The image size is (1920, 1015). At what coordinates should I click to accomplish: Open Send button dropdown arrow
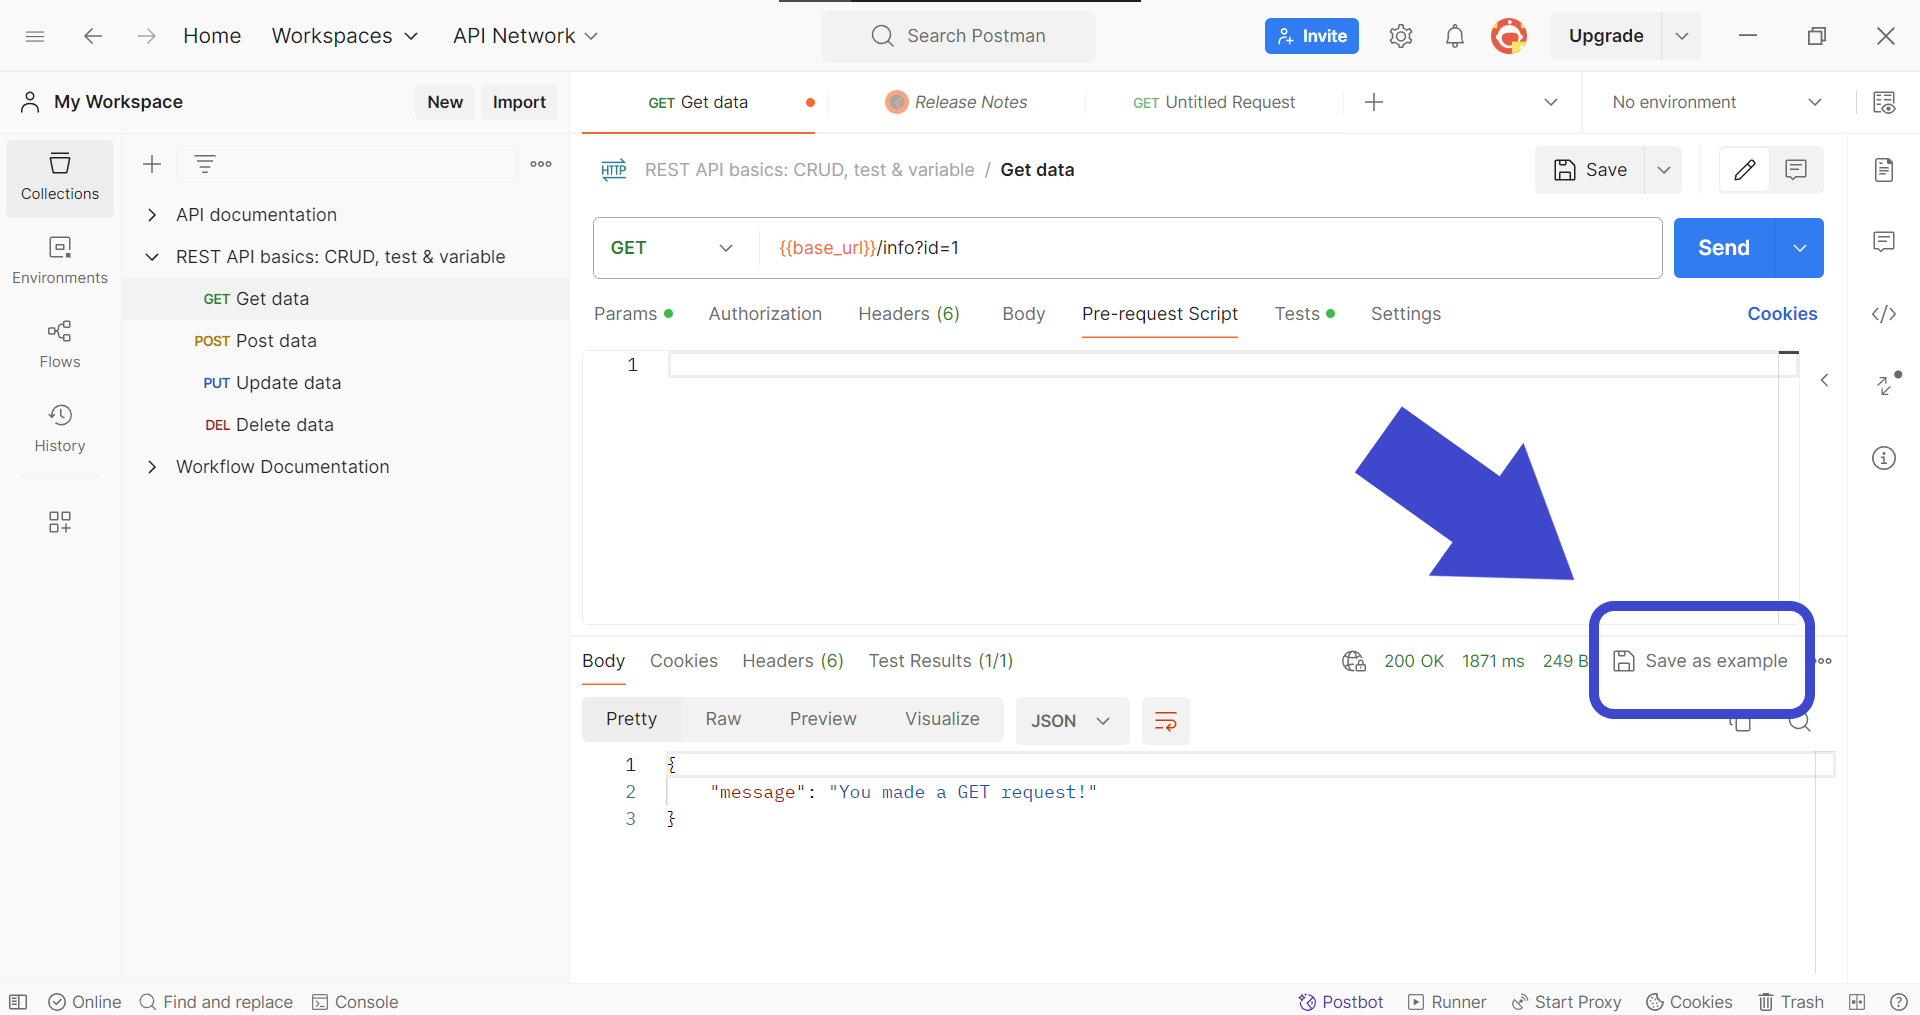pyautogui.click(x=1800, y=248)
